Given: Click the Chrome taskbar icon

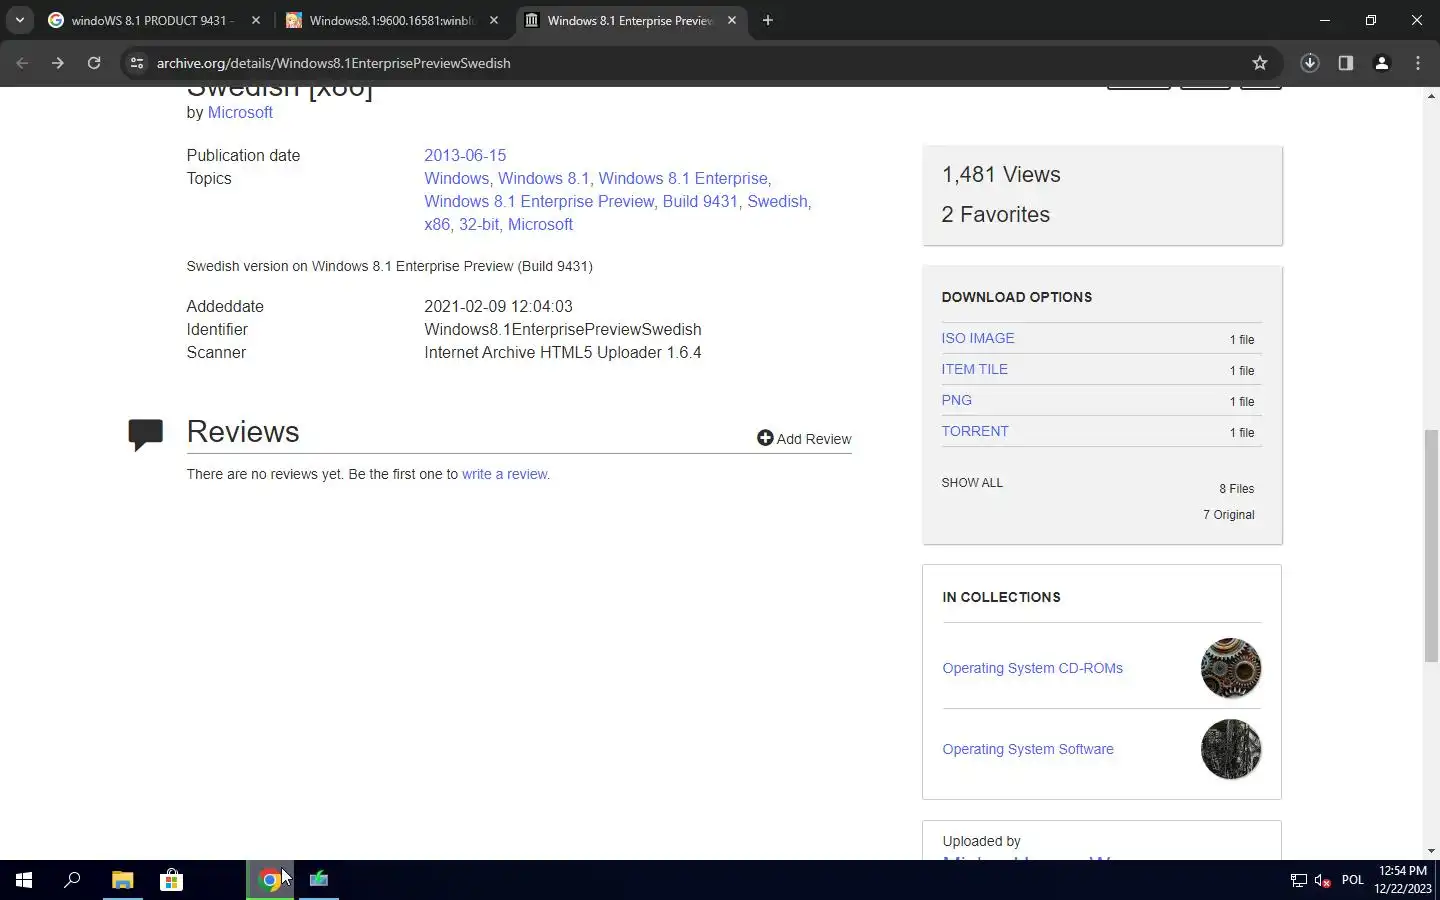Looking at the screenshot, I should click(x=270, y=880).
